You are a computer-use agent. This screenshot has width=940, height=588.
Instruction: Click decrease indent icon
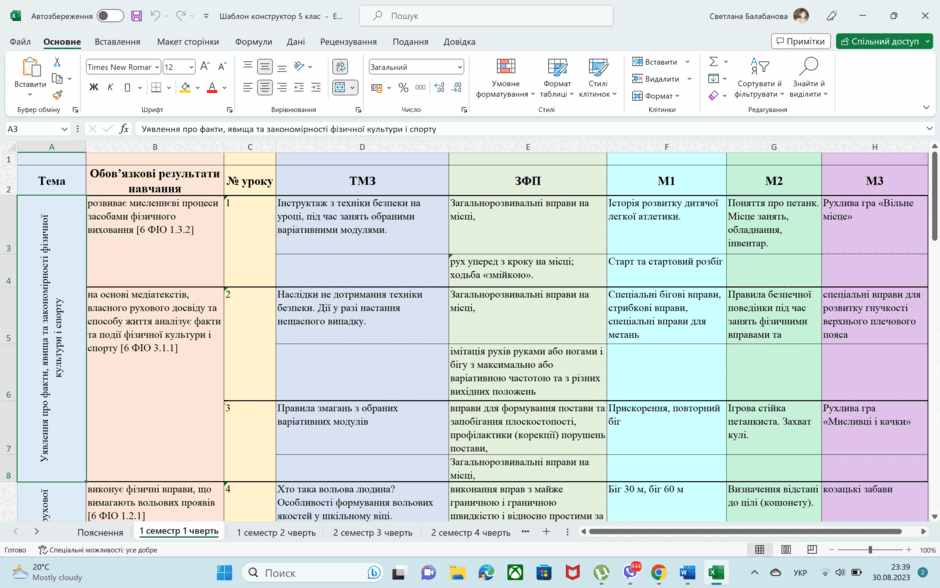pyautogui.click(x=299, y=88)
